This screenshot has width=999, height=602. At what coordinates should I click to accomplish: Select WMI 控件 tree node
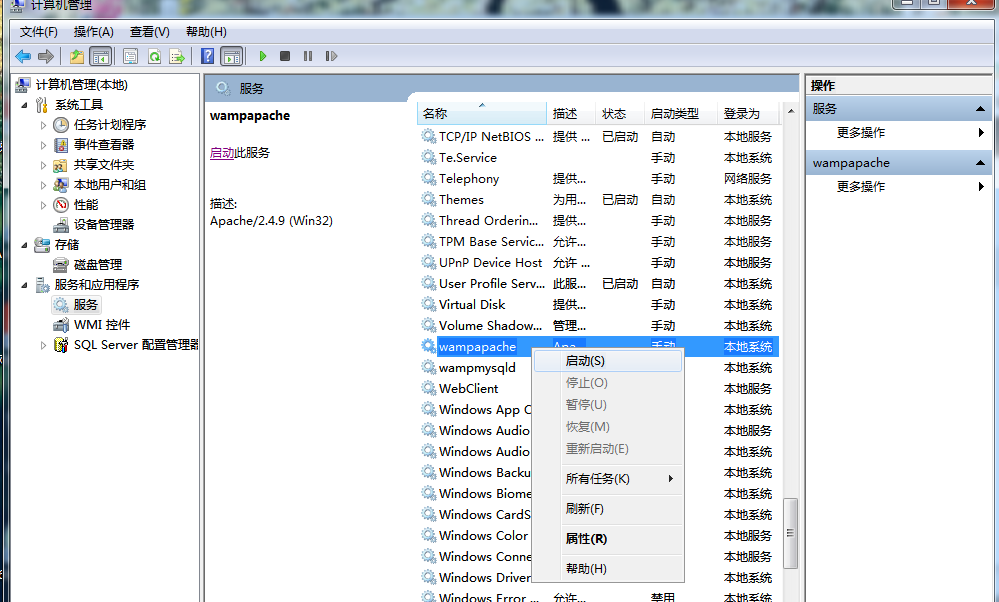pyautogui.click(x=102, y=325)
